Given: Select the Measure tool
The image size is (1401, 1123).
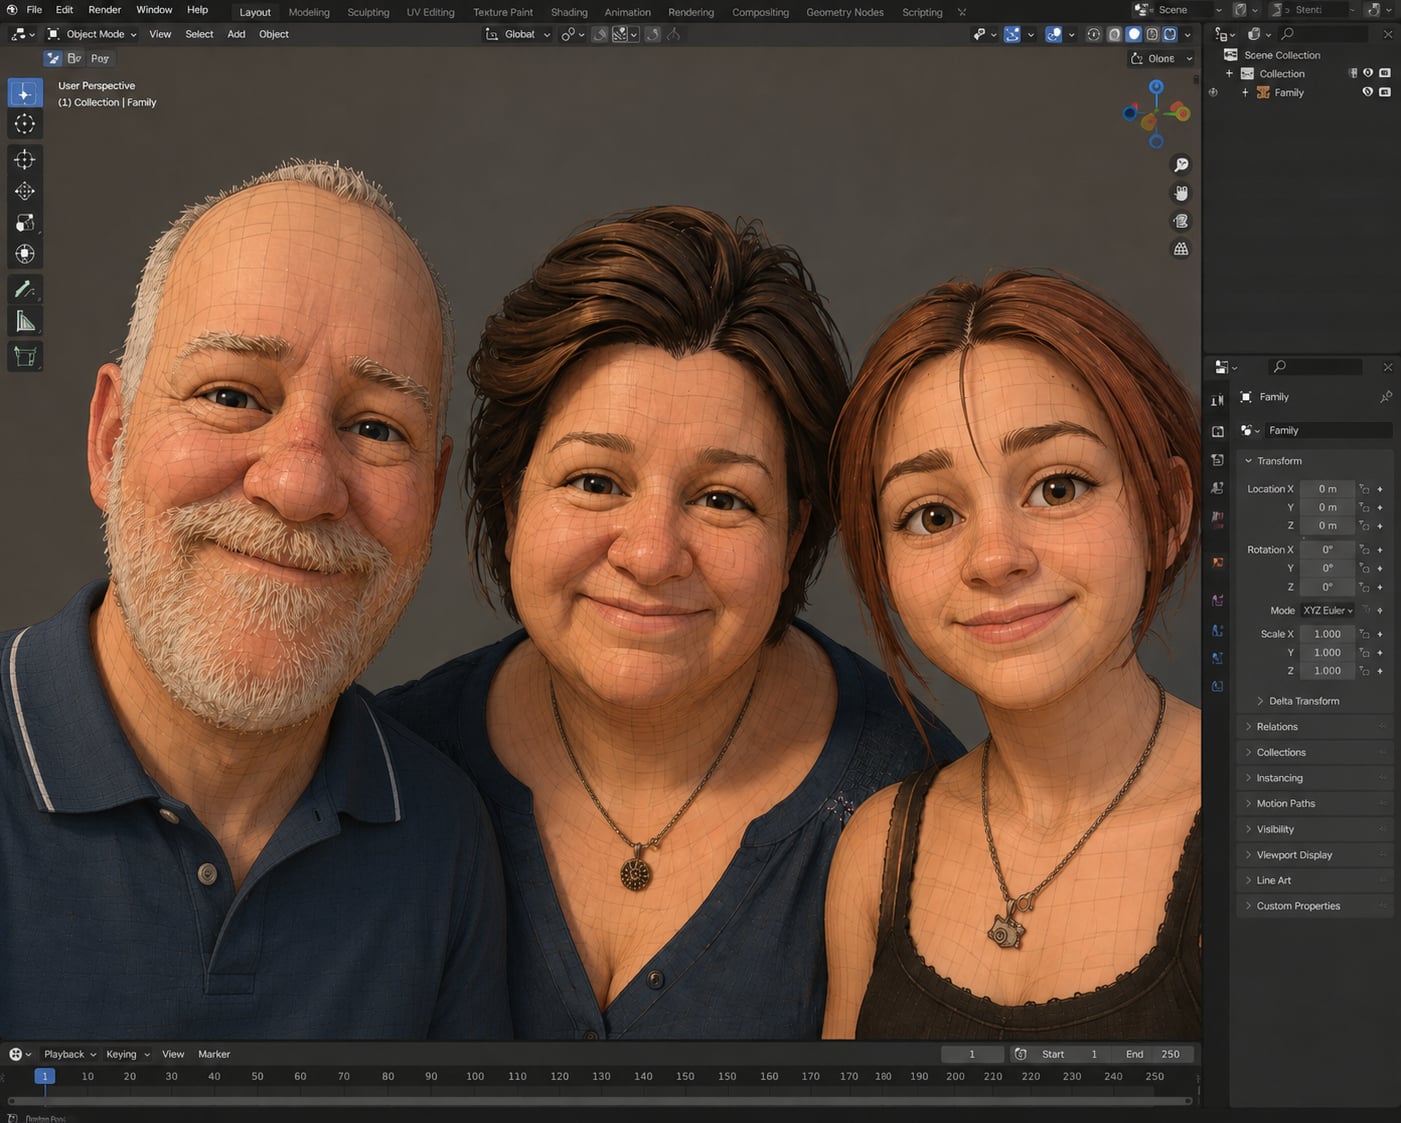Looking at the screenshot, I should pos(25,321).
